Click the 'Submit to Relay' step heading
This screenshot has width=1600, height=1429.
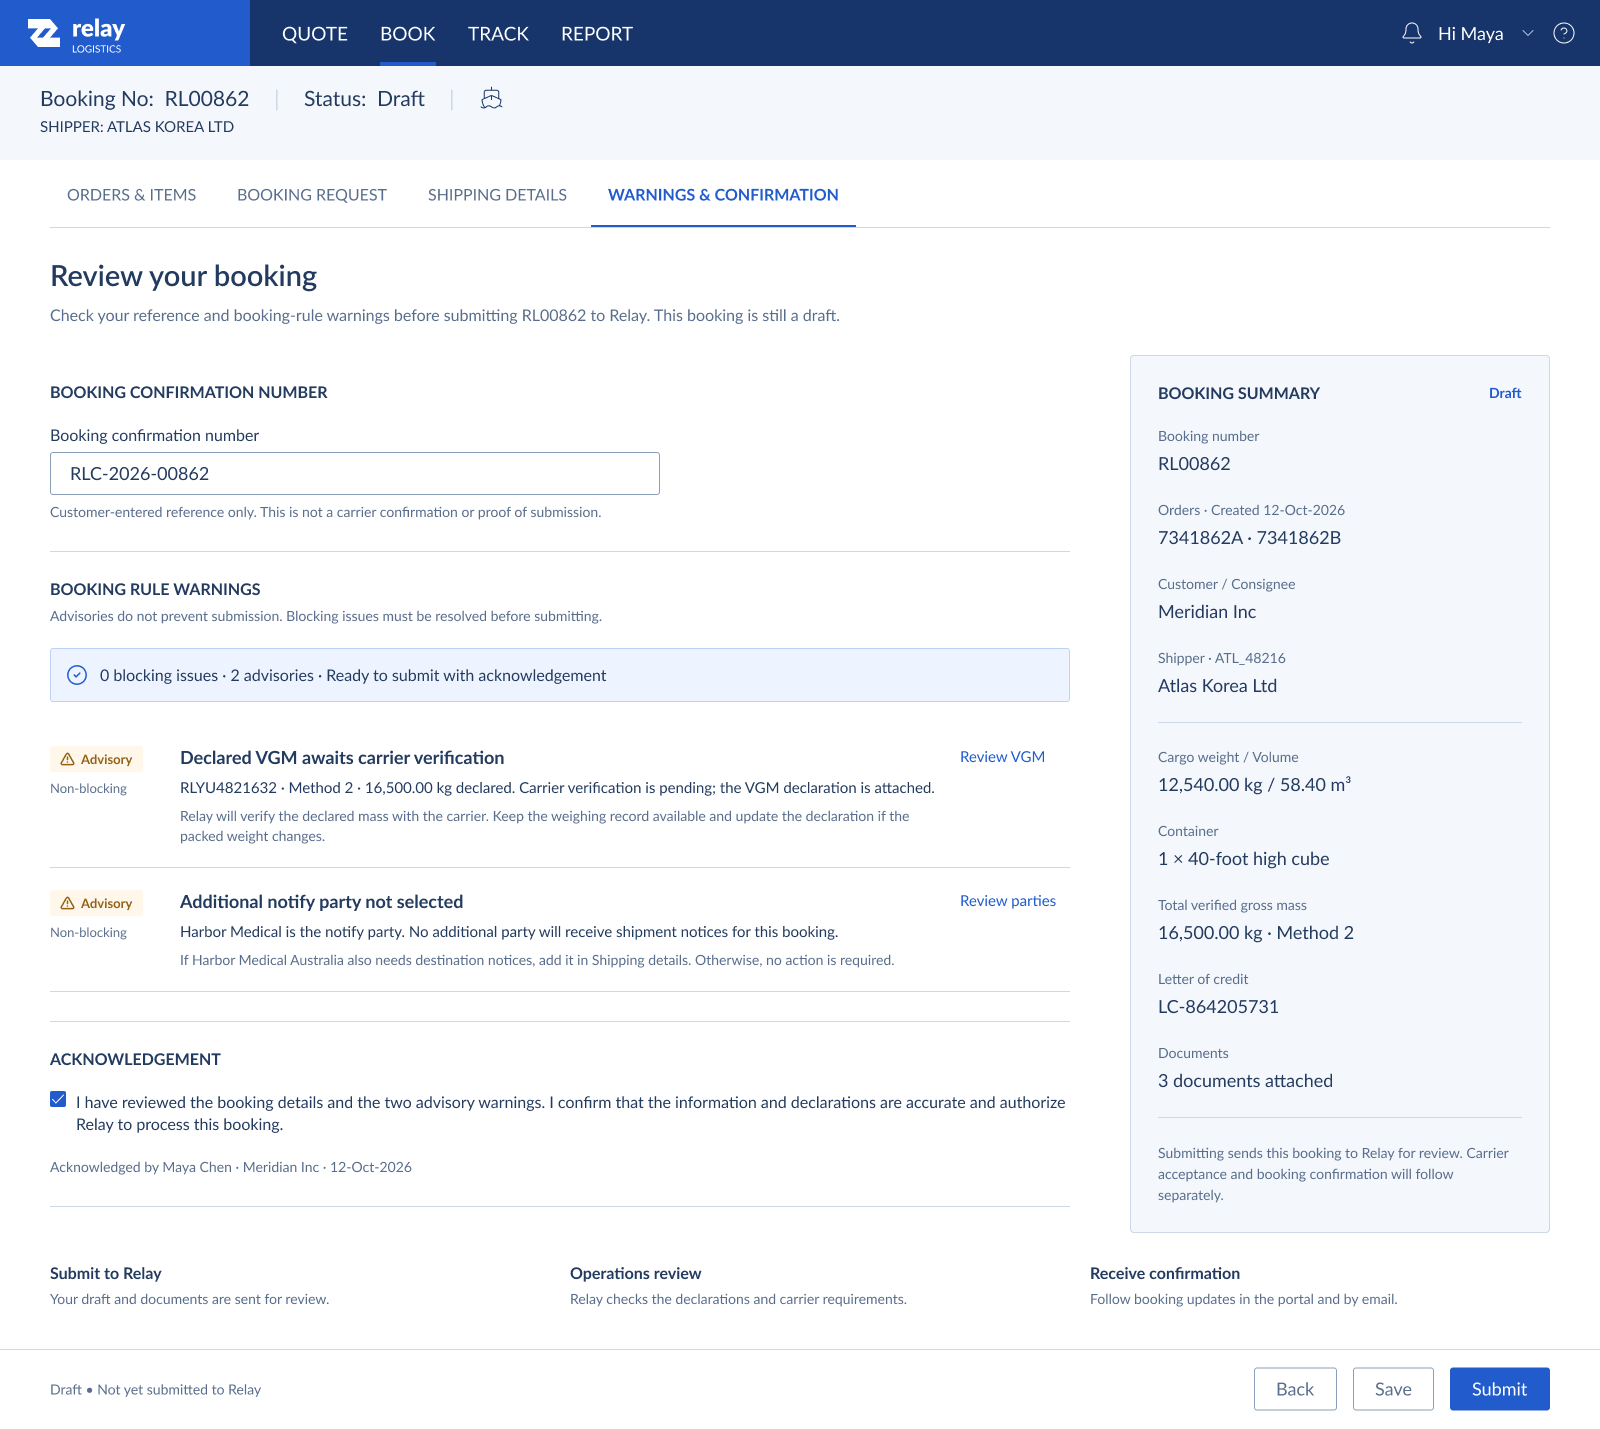(106, 1273)
